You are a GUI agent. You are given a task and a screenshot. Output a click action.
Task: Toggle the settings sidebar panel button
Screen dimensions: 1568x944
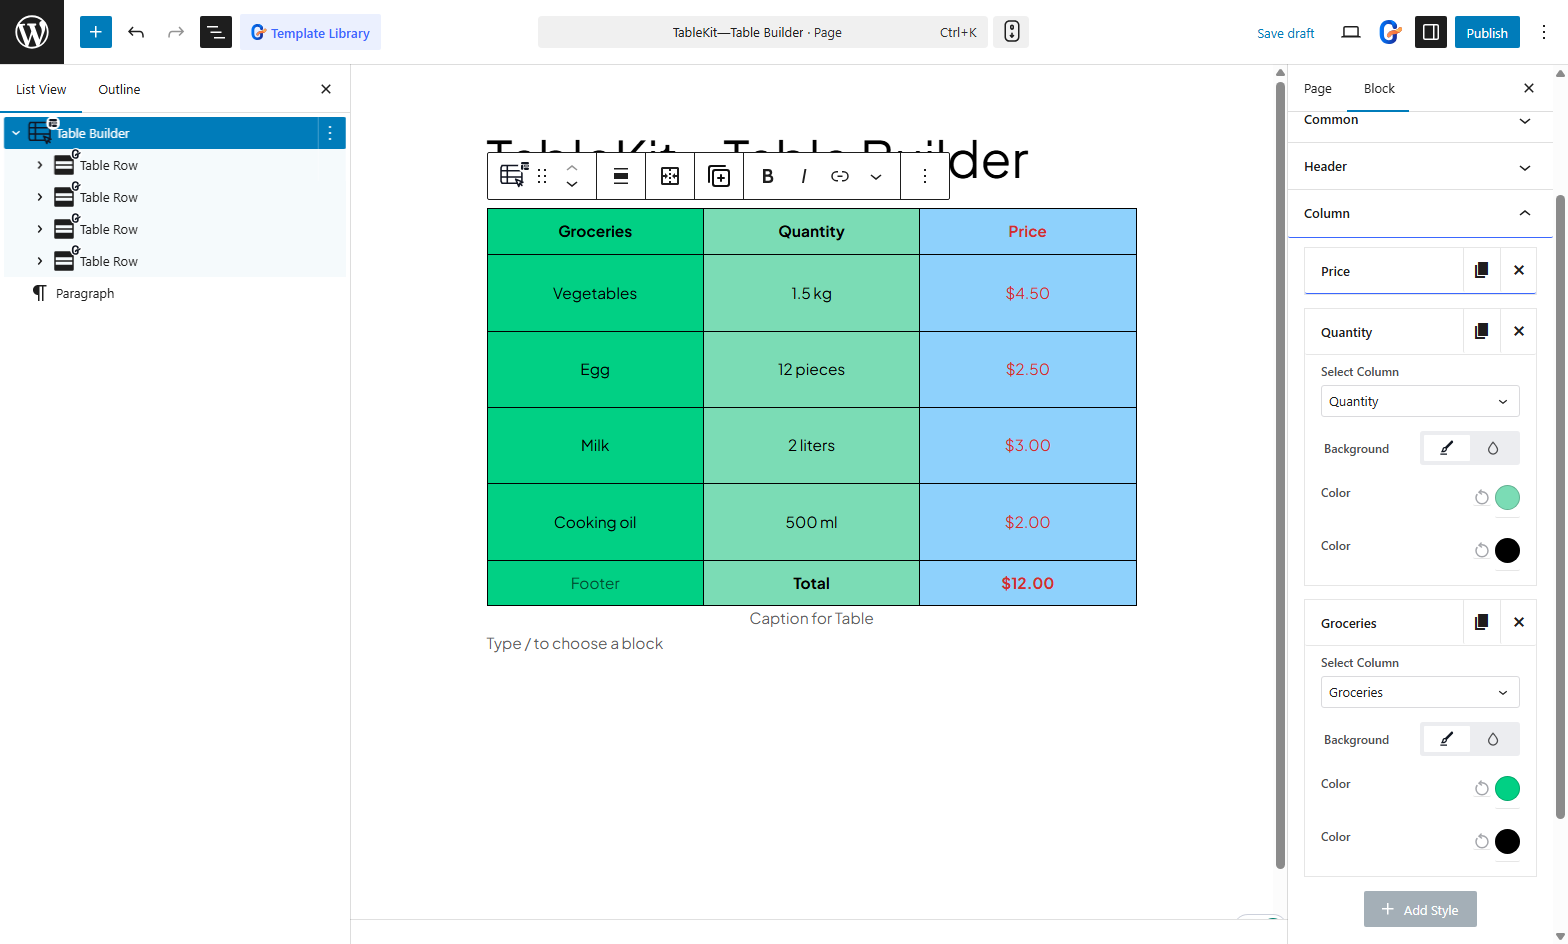[1430, 32]
